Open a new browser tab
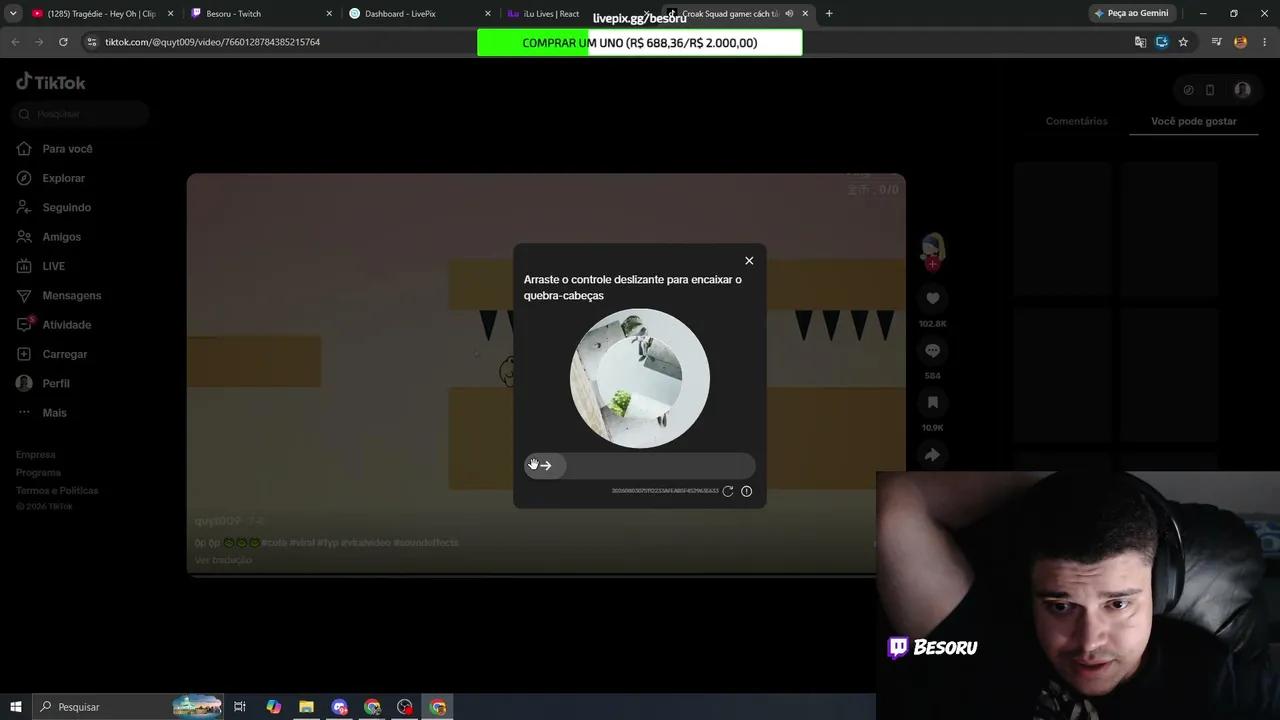The width and height of the screenshot is (1280, 720). tap(829, 14)
